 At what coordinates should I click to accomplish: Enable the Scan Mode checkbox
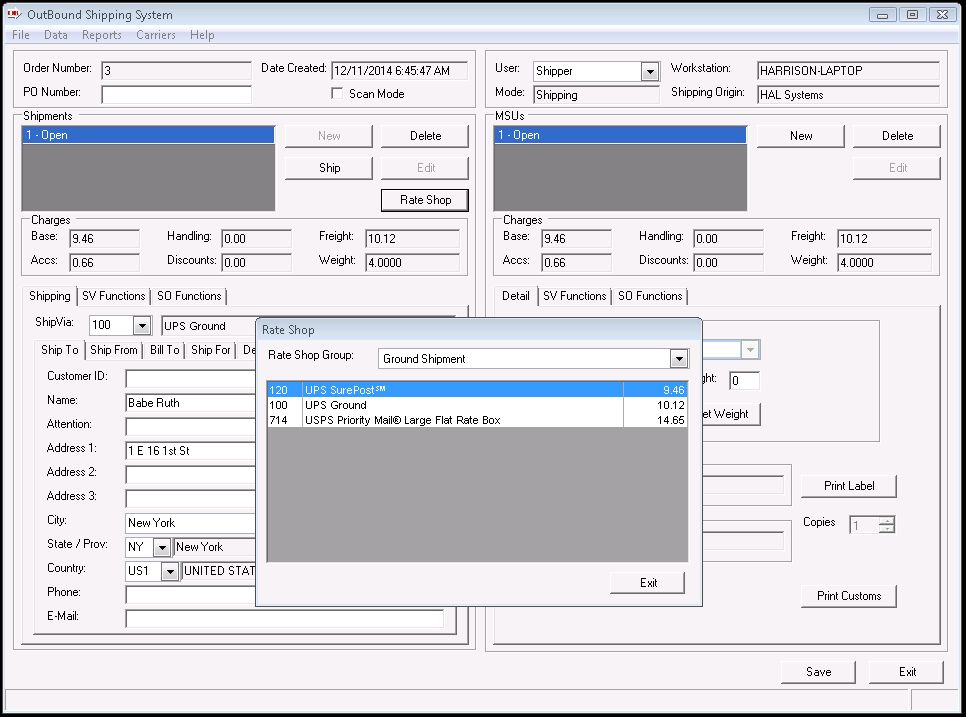pyautogui.click(x=337, y=93)
